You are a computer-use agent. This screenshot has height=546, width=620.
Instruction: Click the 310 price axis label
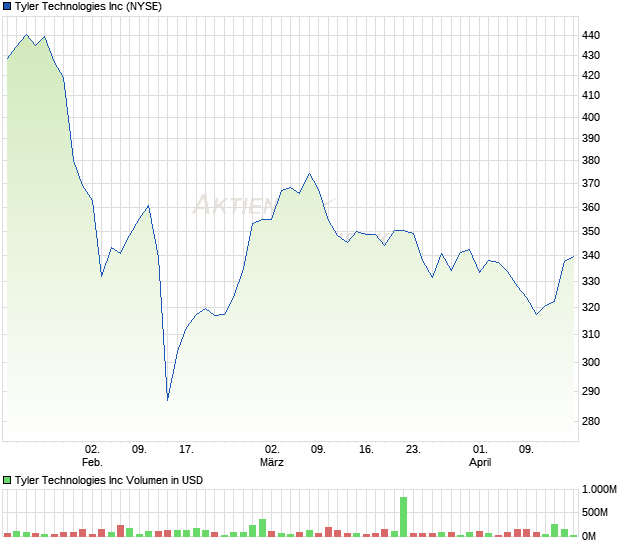591,334
